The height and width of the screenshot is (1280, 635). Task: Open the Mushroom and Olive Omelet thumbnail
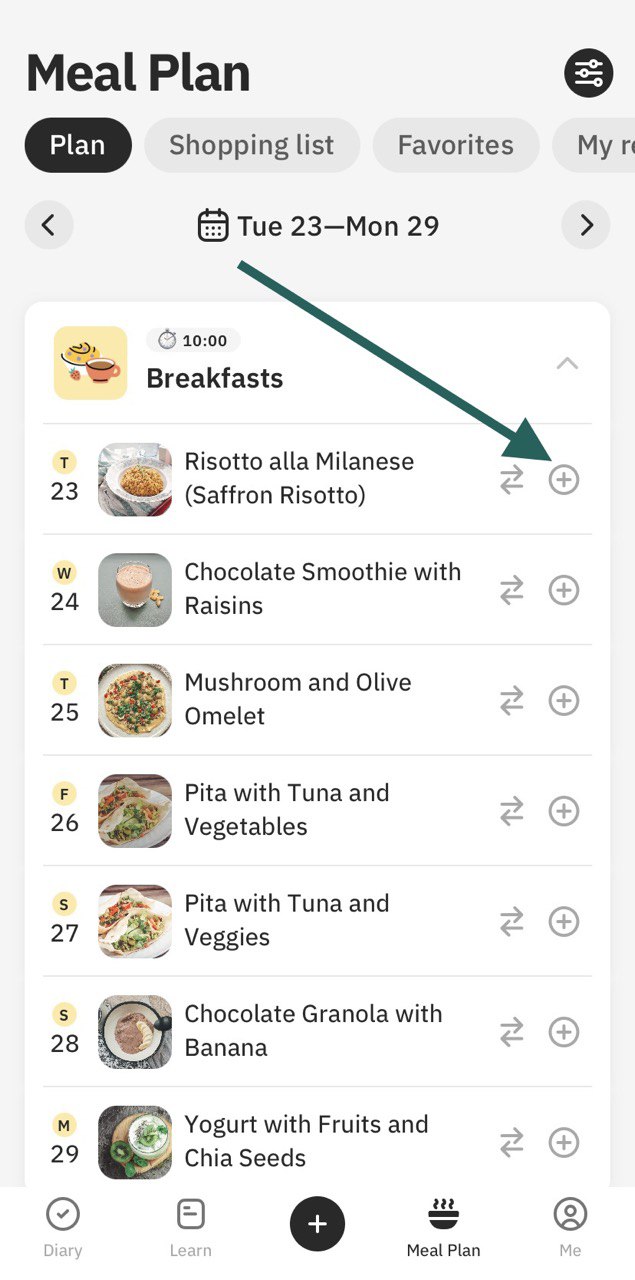tap(135, 701)
